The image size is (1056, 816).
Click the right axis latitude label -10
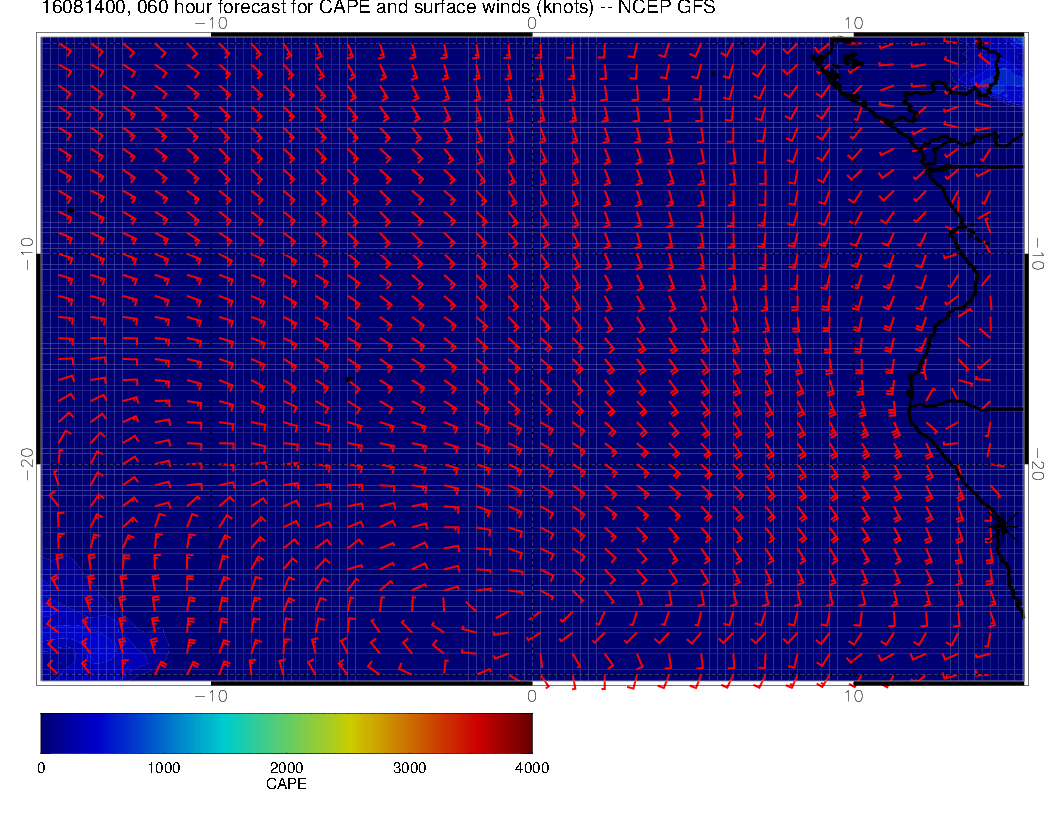[1041, 254]
